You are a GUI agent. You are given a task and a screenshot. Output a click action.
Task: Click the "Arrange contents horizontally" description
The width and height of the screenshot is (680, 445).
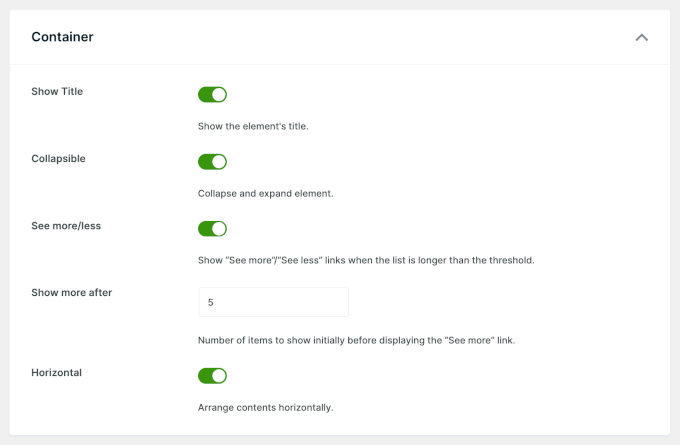[x=265, y=407]
